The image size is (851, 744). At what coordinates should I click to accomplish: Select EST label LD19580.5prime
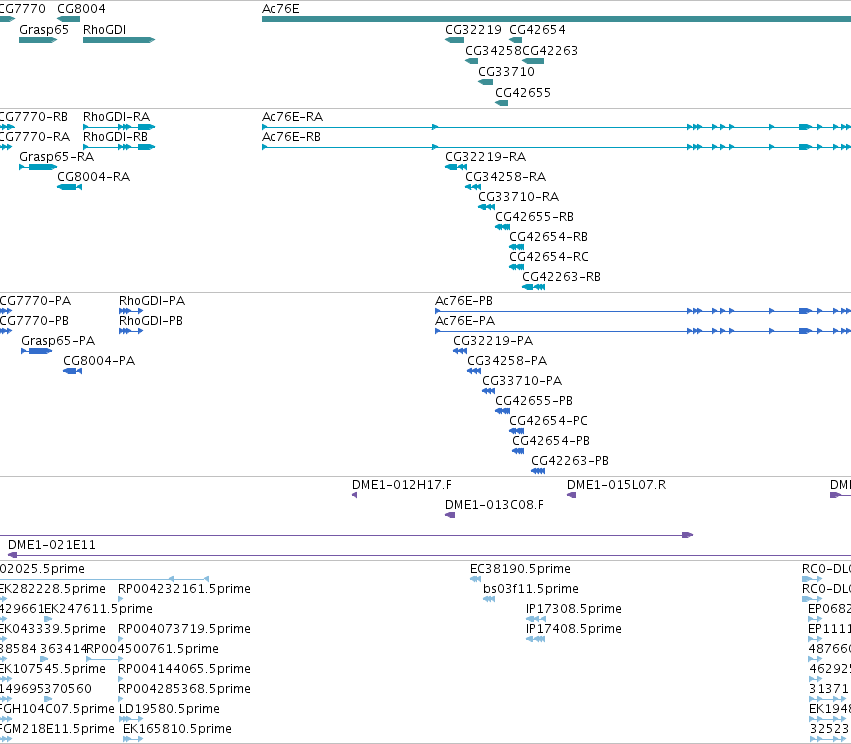click(x=169, y=710)
